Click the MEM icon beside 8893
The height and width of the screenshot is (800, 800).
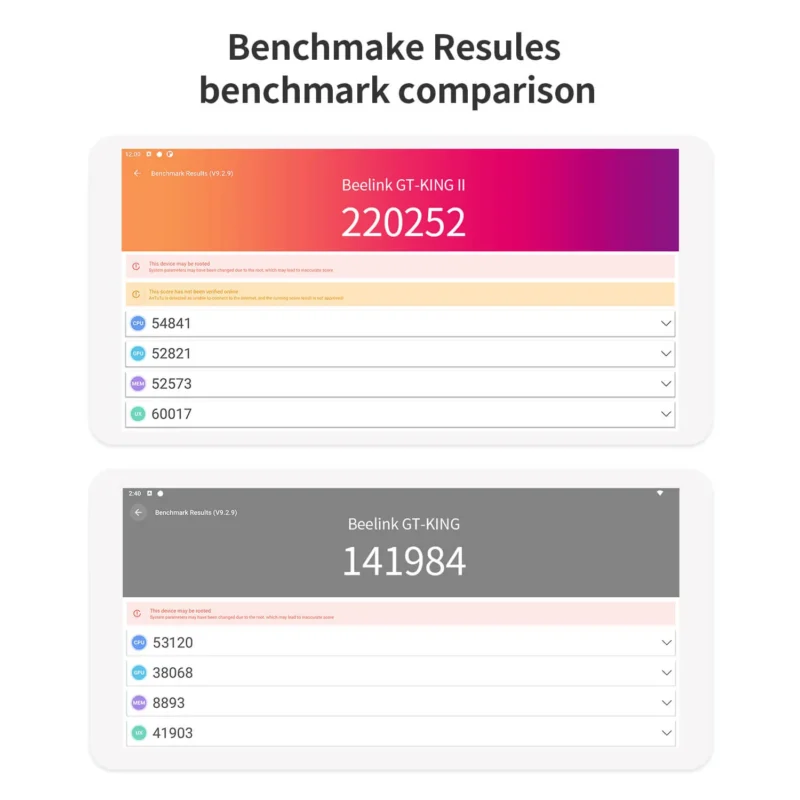139,703
